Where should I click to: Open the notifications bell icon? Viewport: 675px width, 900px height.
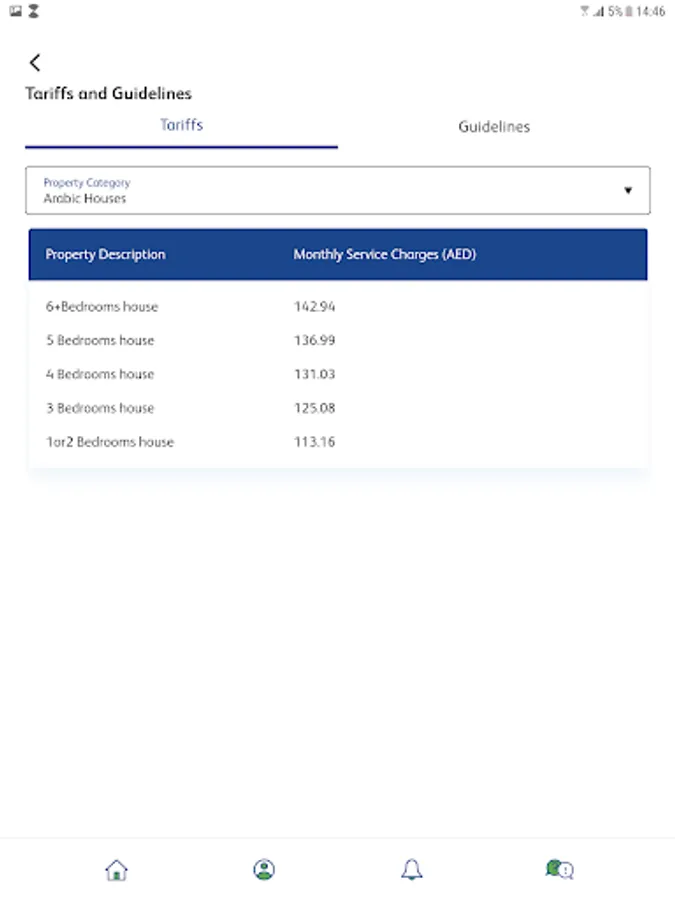point(412,869)
